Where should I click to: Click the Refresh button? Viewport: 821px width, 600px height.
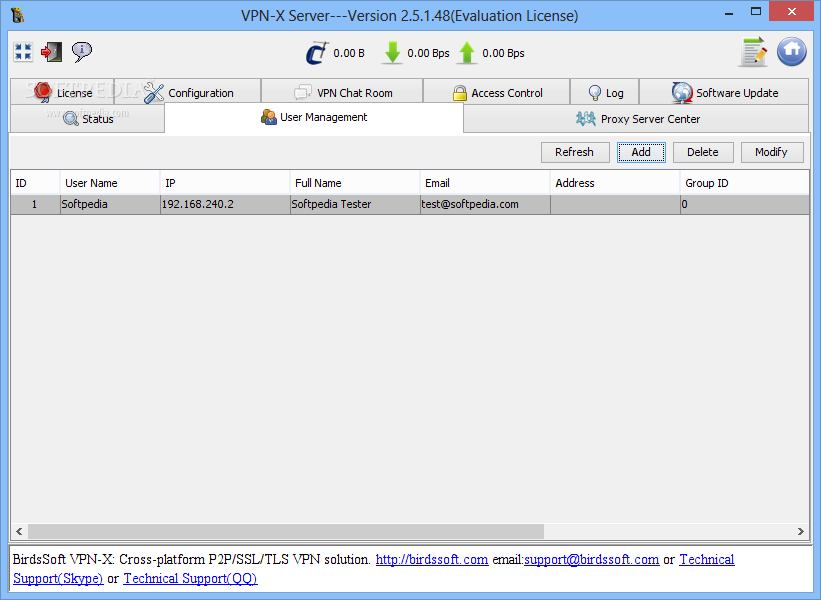[575, 152]
